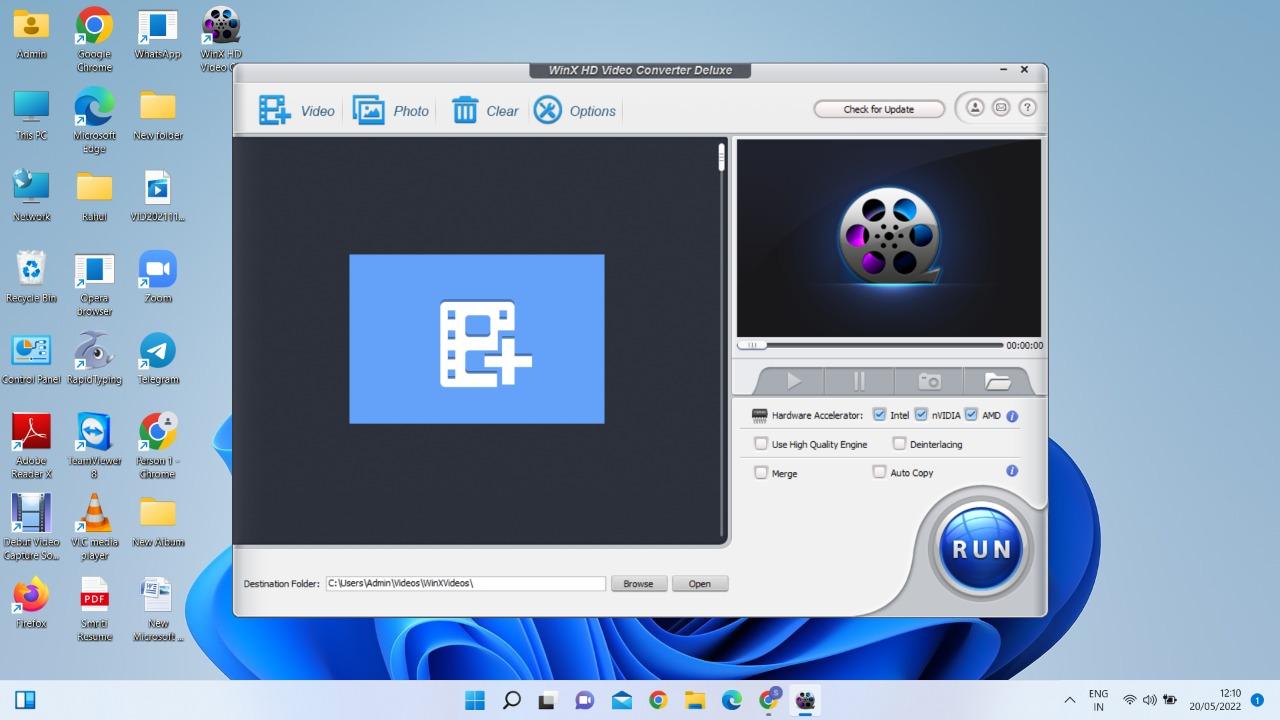Enable the Deinterlacing option
This screenshot has height=720, width=1280.
pos(899,444)
